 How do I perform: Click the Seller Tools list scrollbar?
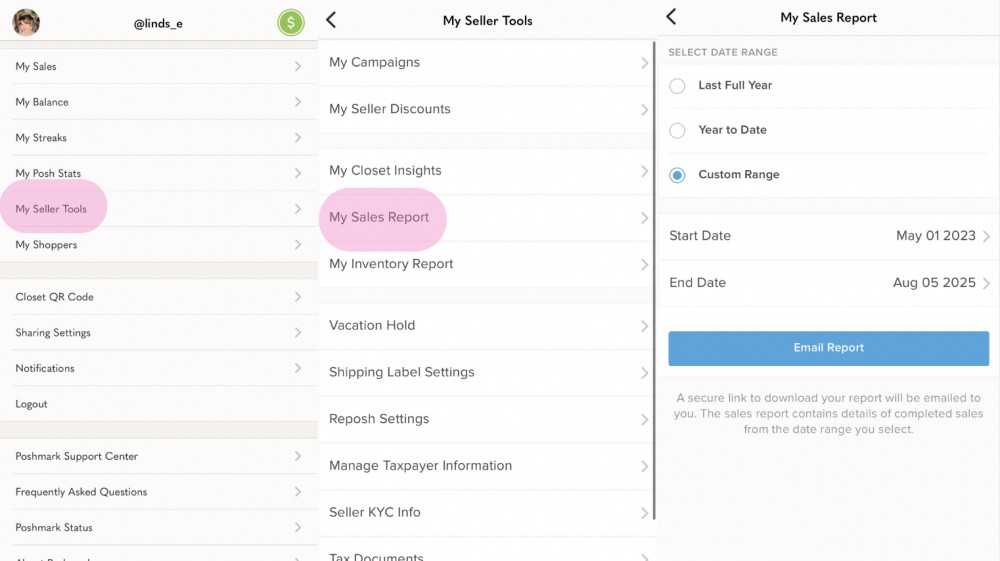(654, 280)
